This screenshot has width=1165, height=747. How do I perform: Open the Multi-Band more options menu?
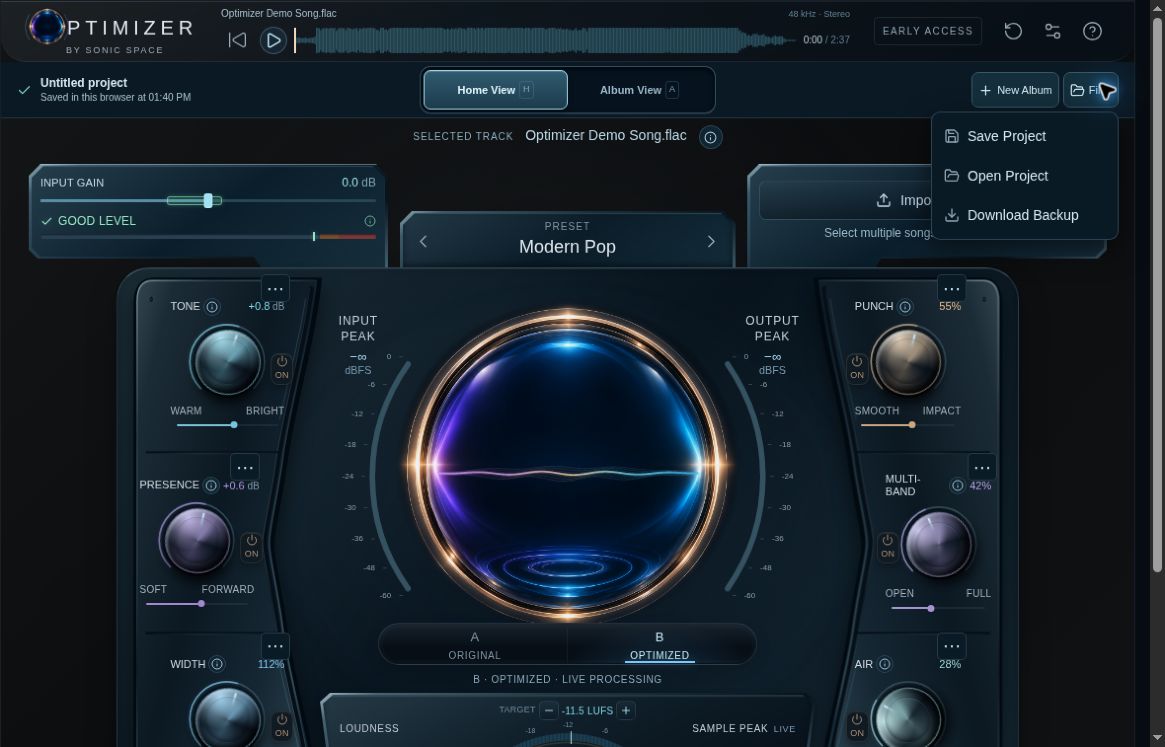point(981,468)
